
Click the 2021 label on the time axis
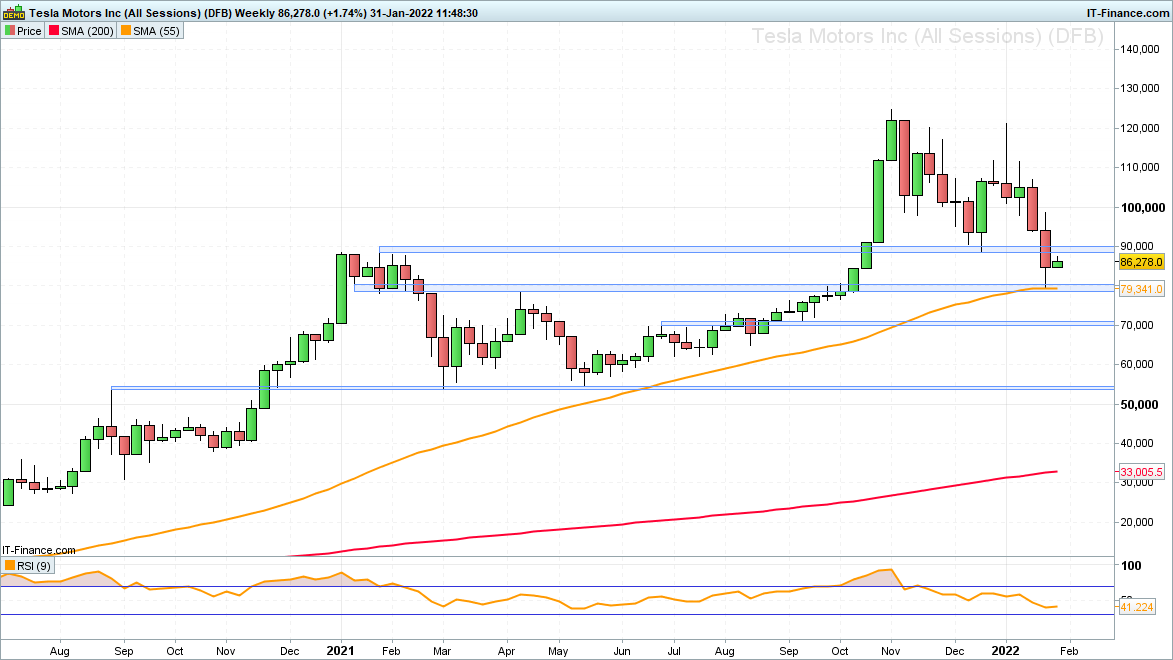[340, 650]
